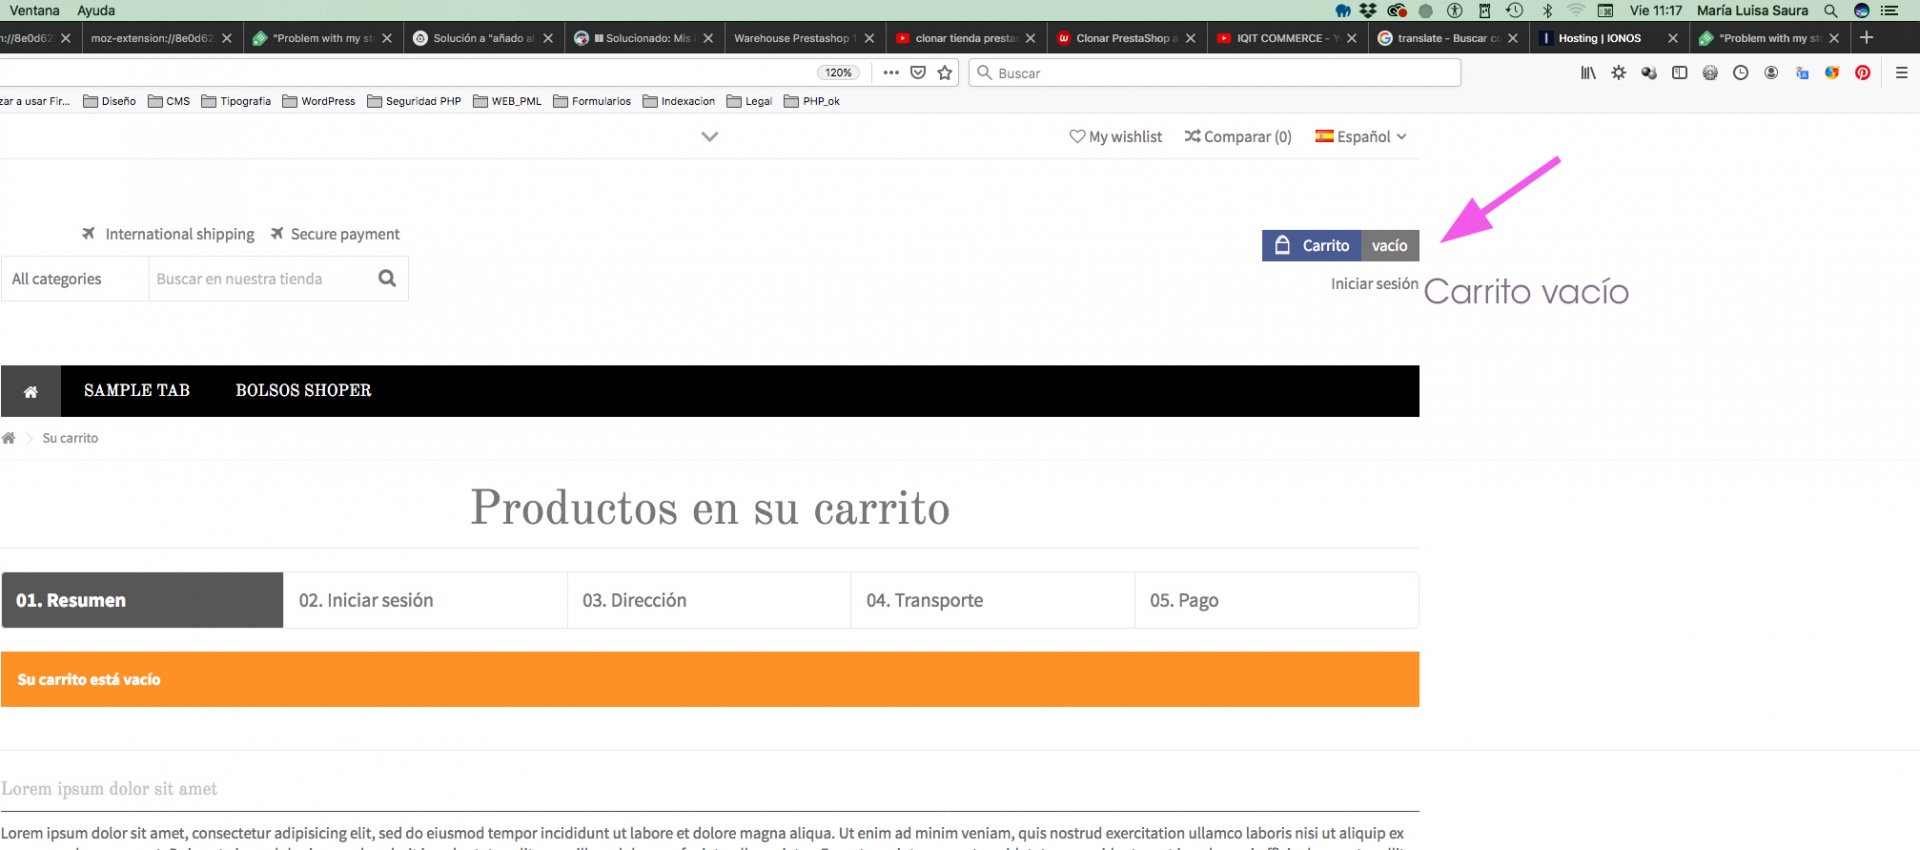This screenshot has height=850, width=1920.
Task: Open the Tipografia bookmarks folder
Action: point(236,101)
